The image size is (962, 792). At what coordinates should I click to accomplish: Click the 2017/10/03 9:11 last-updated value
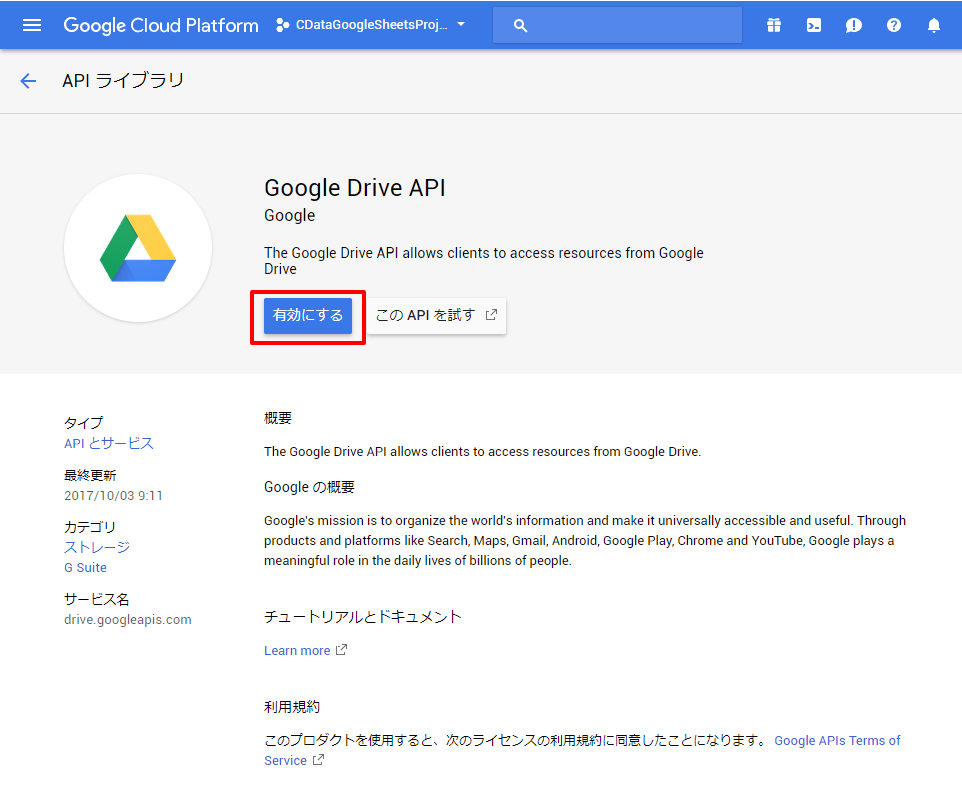(114, 496)
